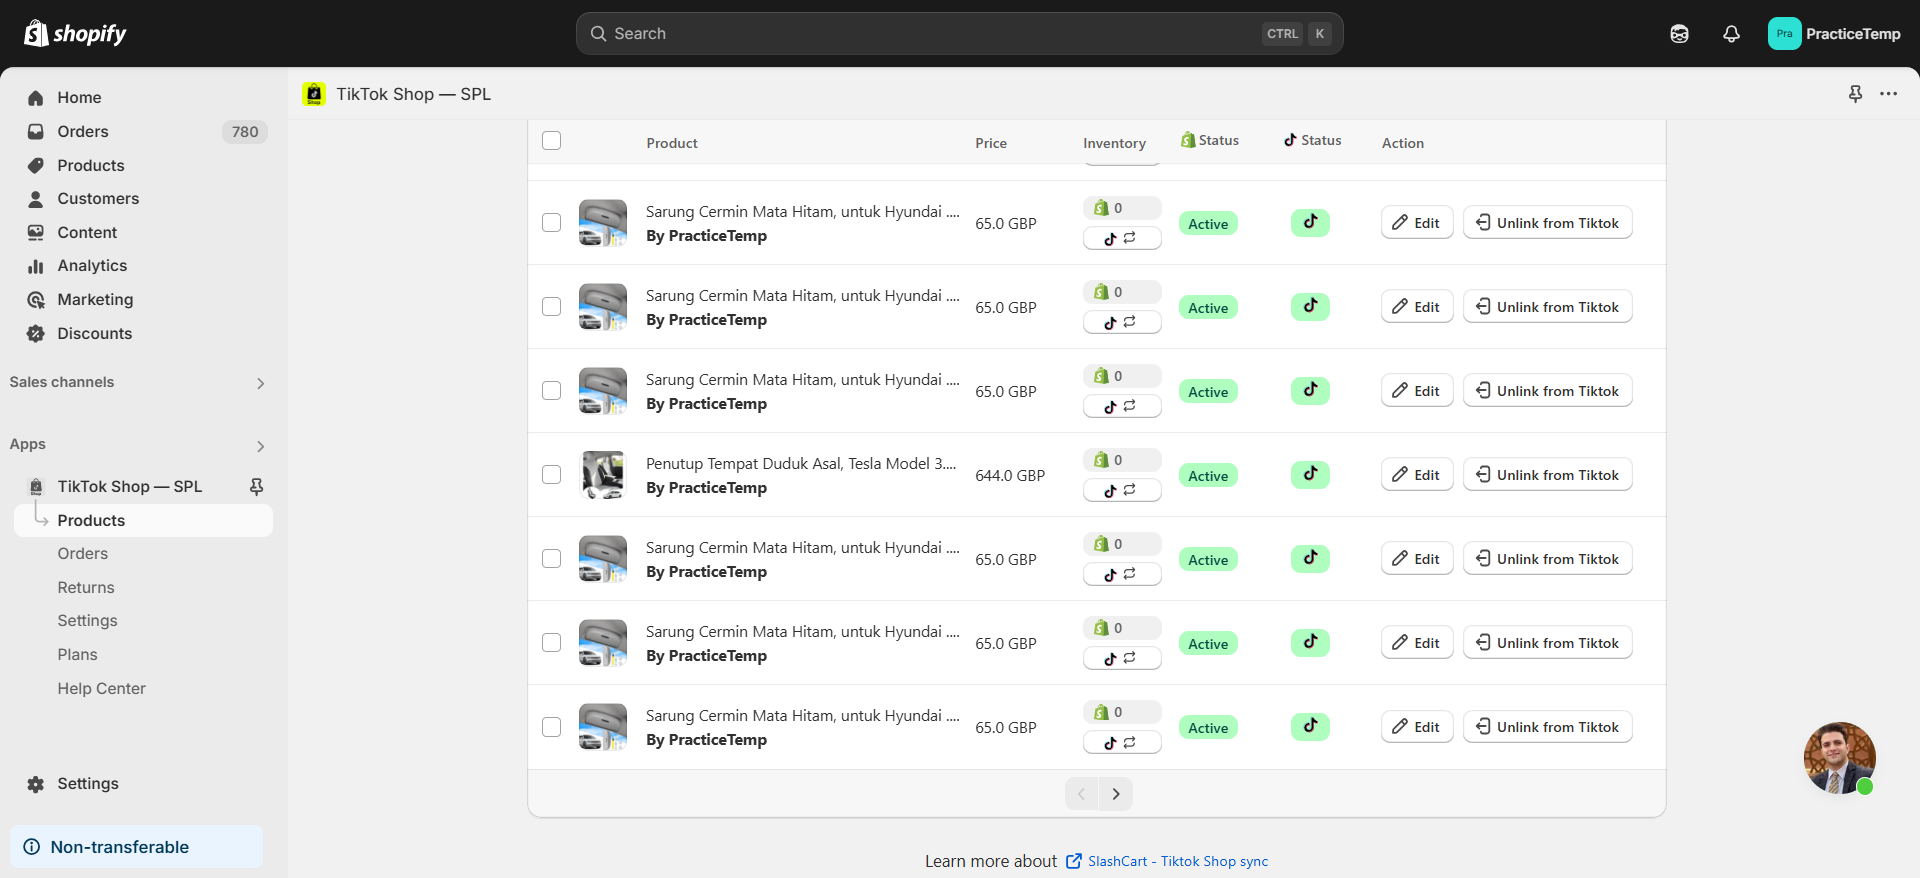Edit the Penutup Tempat Duduk product
This screenshot has width=1920, height=878.
pos(1417,475)
